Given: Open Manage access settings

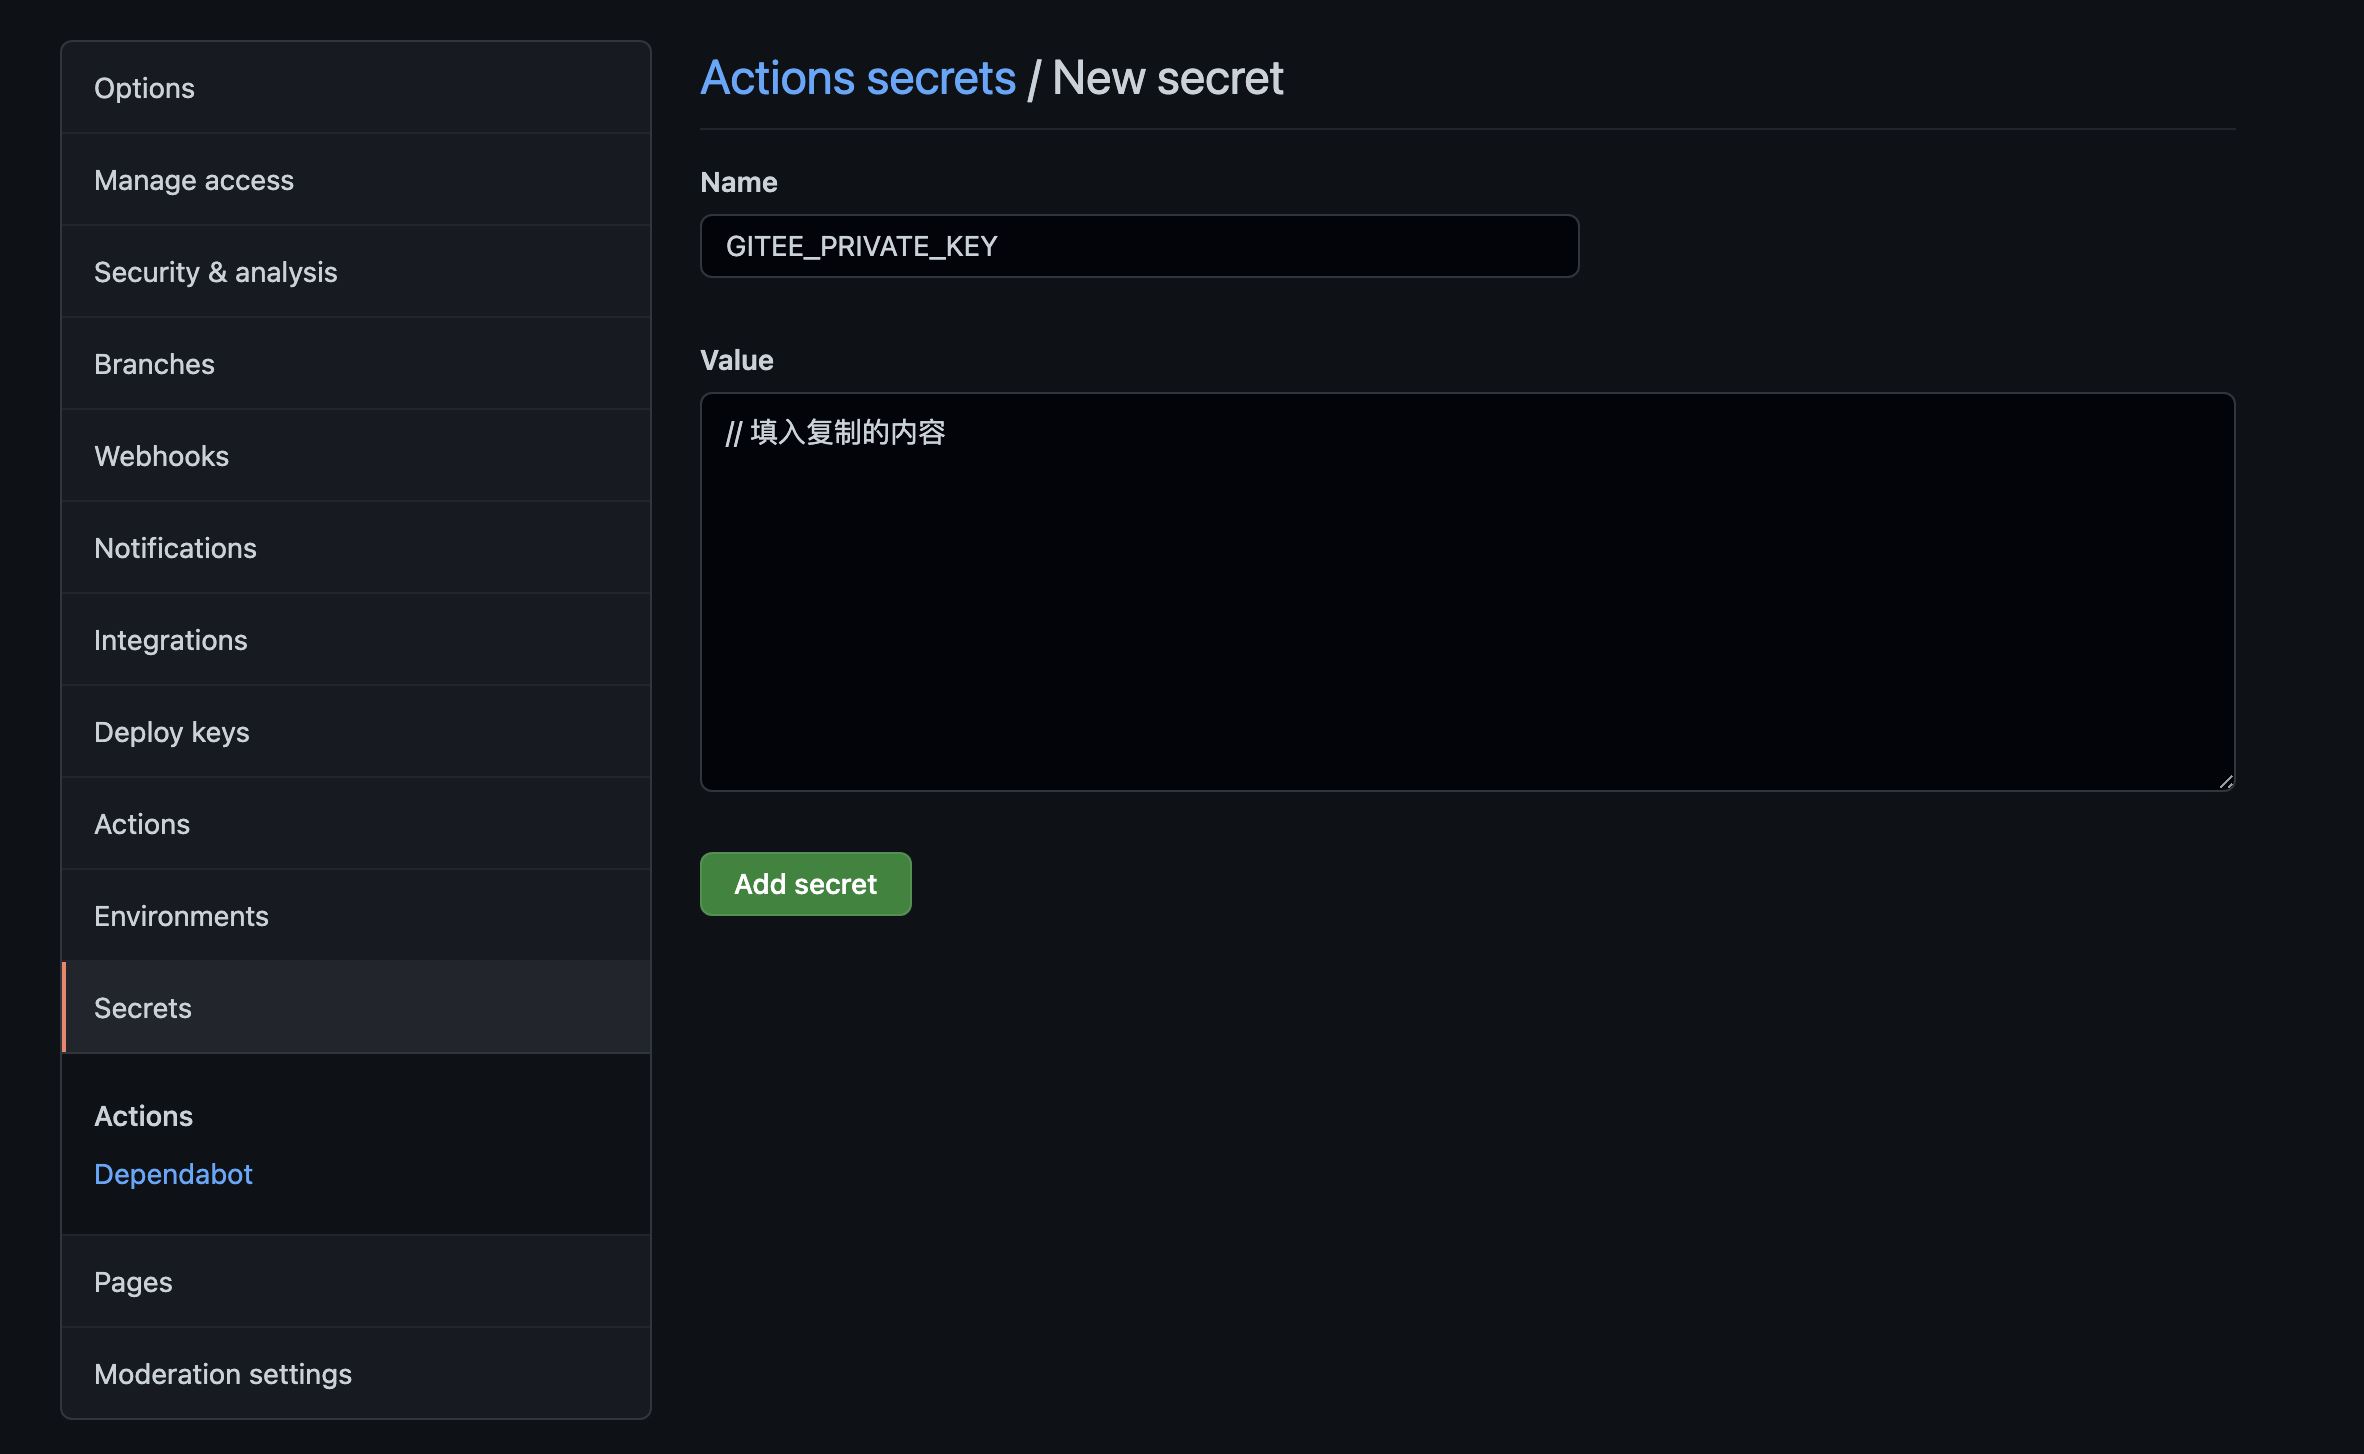Looking at the screenshot, I should (x=194, y=180).
